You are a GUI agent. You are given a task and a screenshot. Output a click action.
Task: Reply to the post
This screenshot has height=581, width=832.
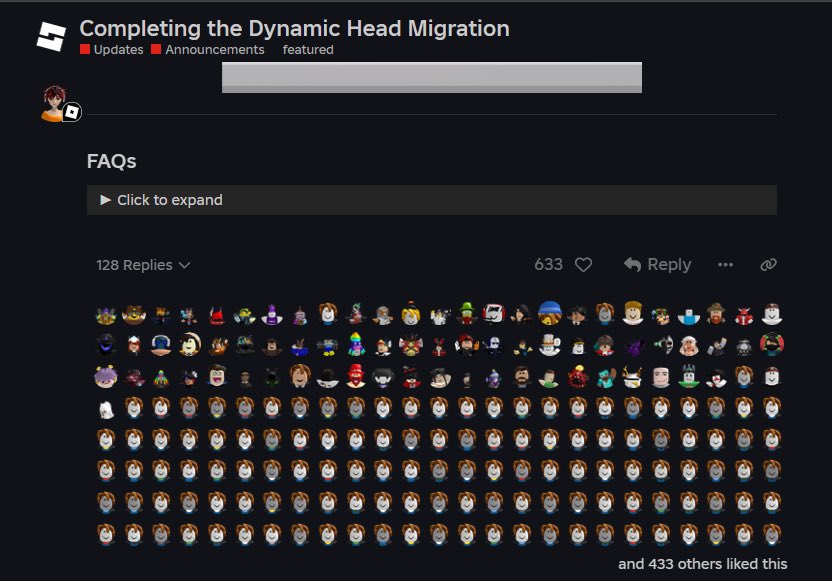658,264
